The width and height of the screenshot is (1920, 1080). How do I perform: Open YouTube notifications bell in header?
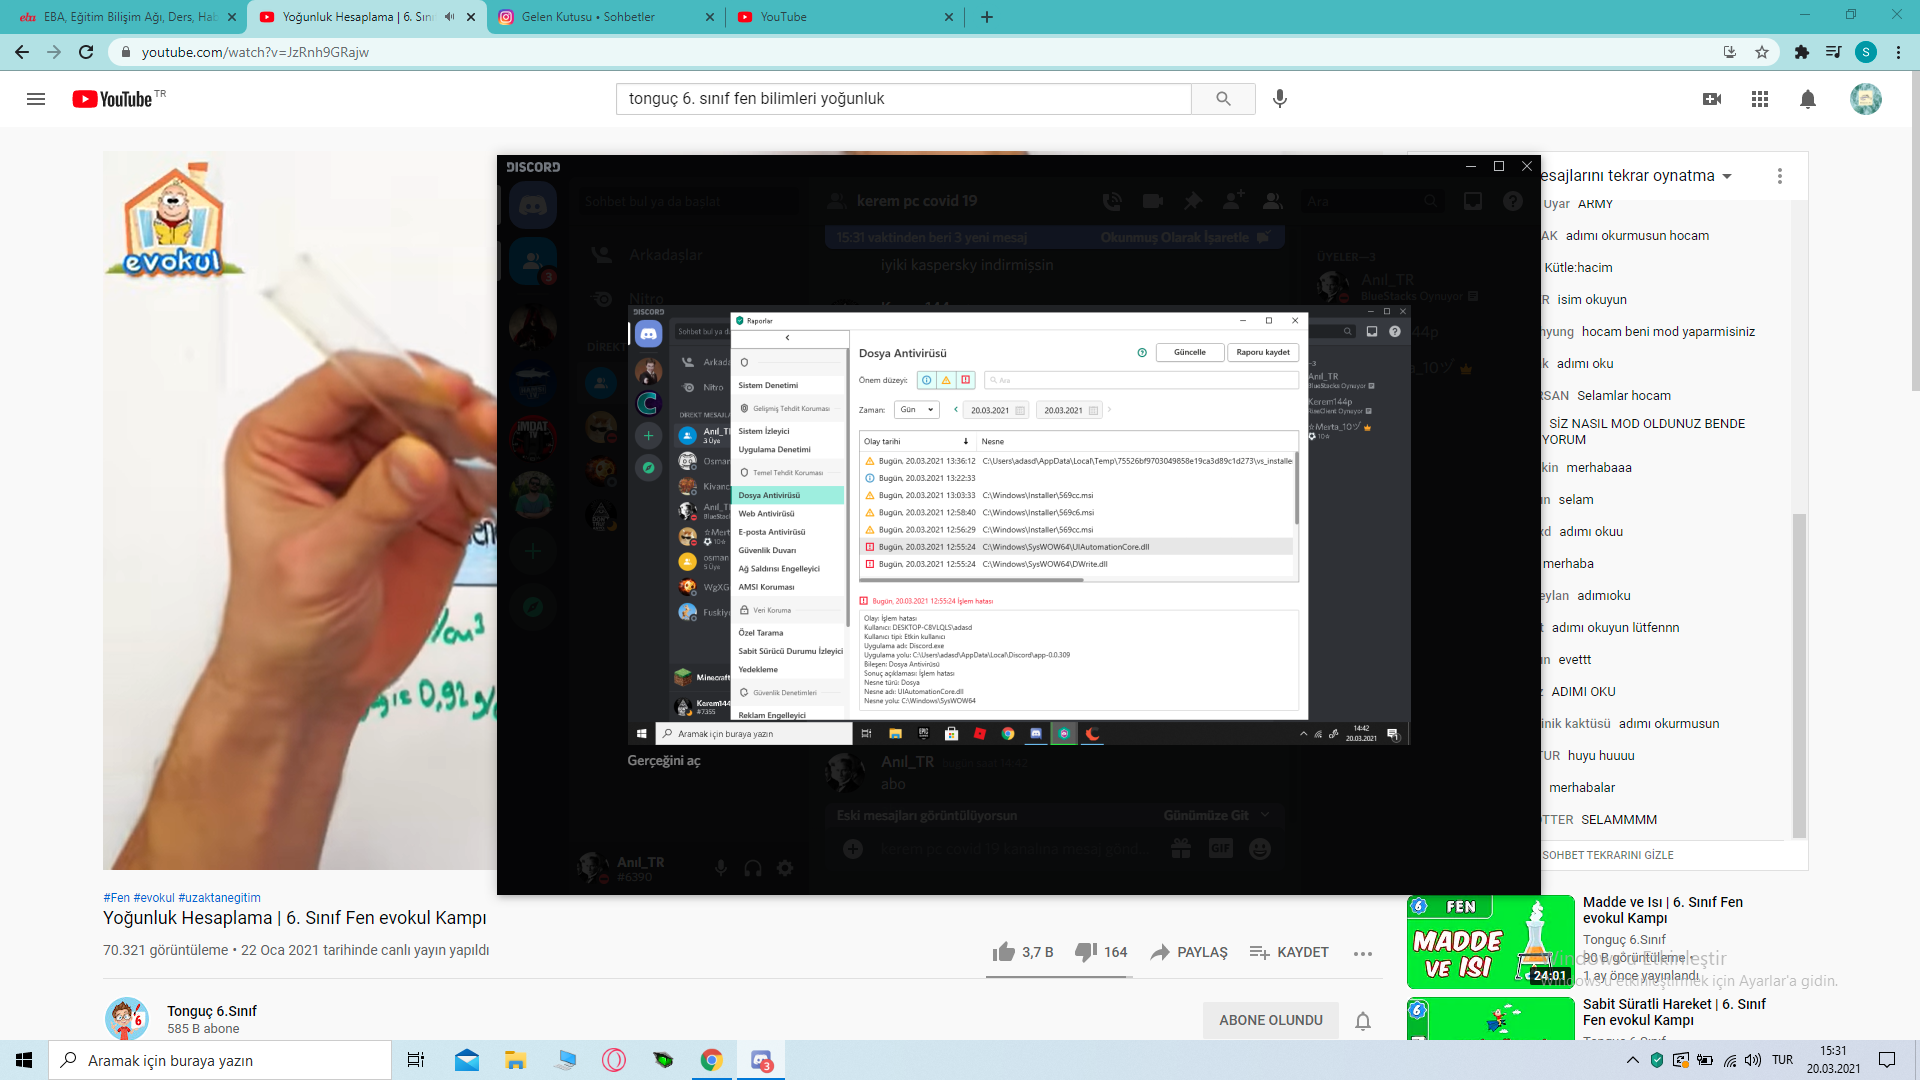coord(1808,99)
